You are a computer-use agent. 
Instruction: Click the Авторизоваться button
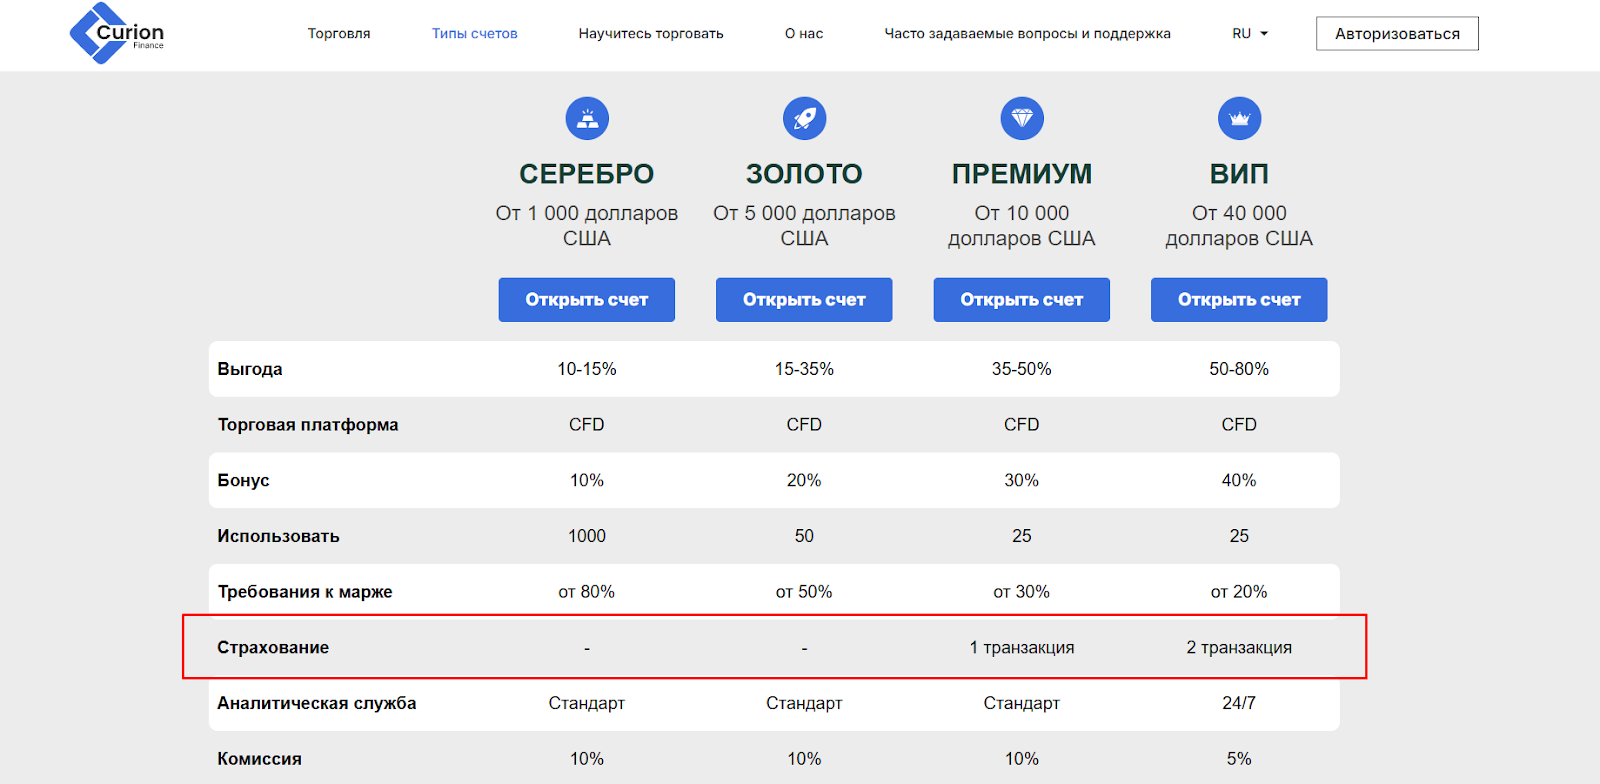[1397, 33]
